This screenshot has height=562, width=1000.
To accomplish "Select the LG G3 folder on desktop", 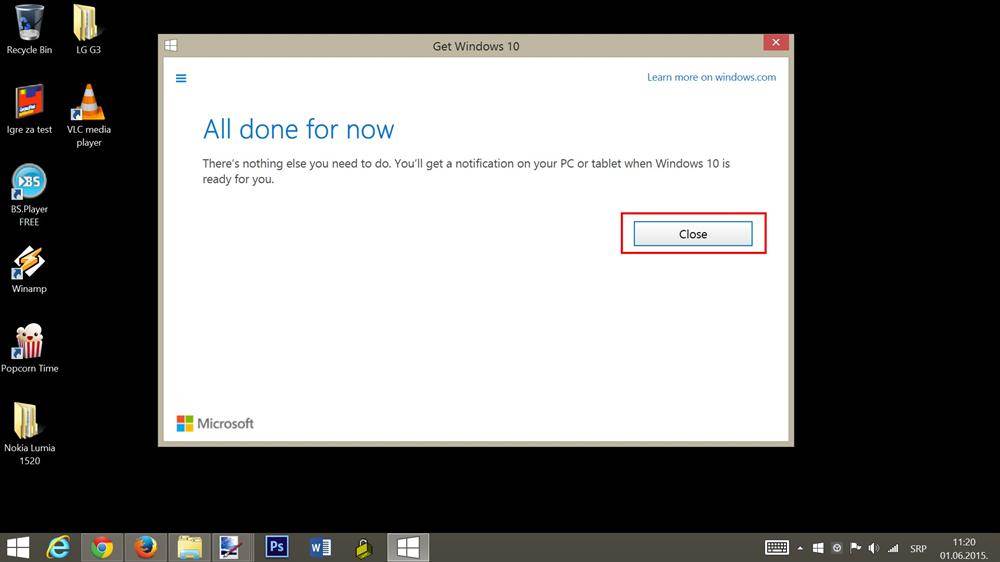I will (x=88, y=27).
